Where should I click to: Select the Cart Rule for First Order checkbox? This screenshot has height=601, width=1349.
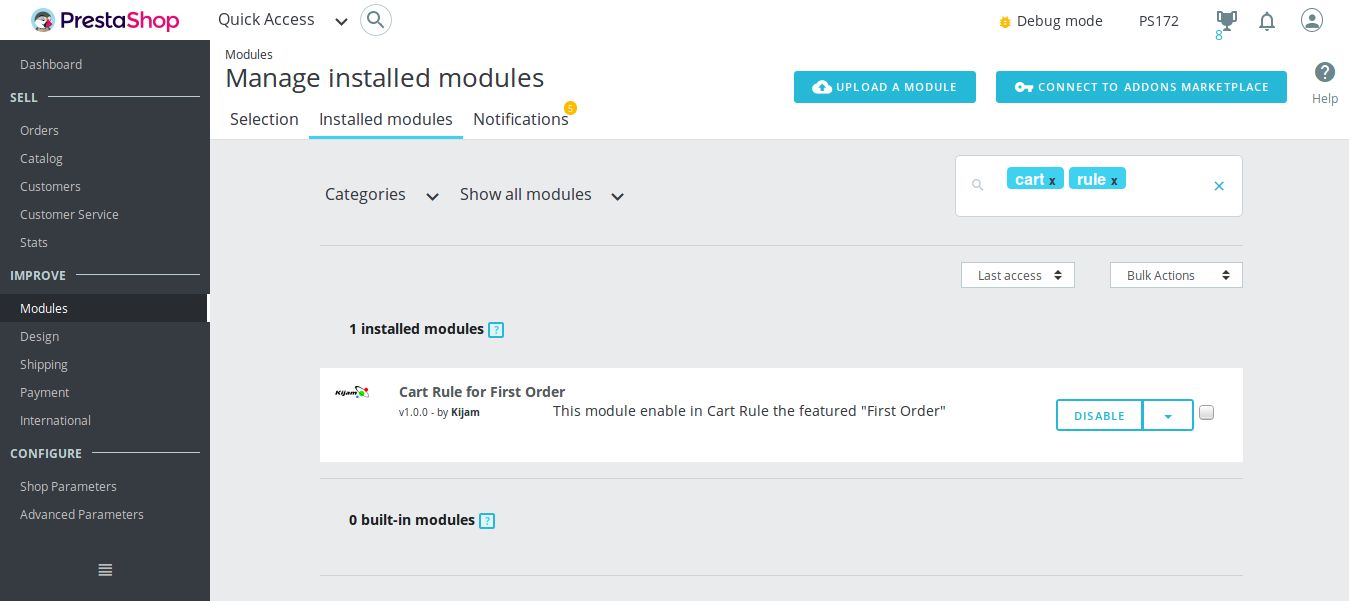(x=1206, y=412)
